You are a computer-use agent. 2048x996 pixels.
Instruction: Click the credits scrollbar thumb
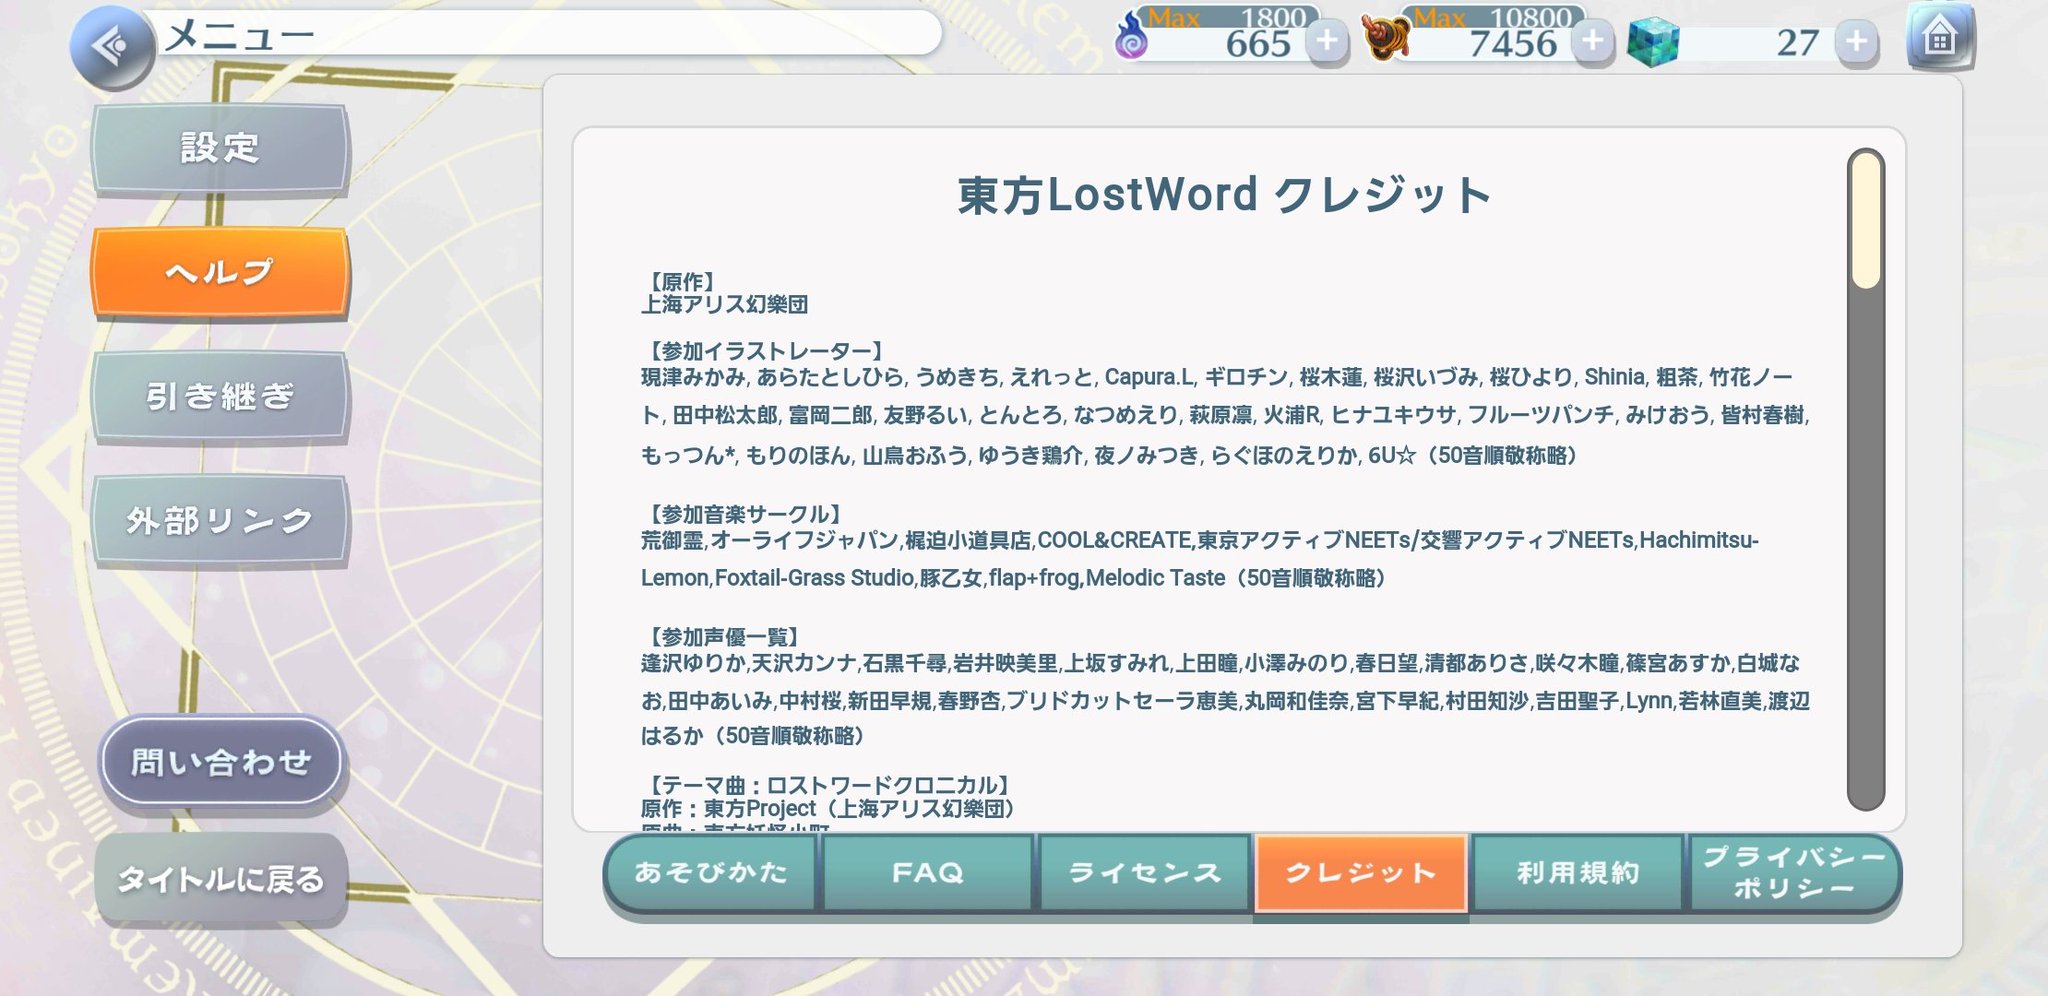point(1866,220)
